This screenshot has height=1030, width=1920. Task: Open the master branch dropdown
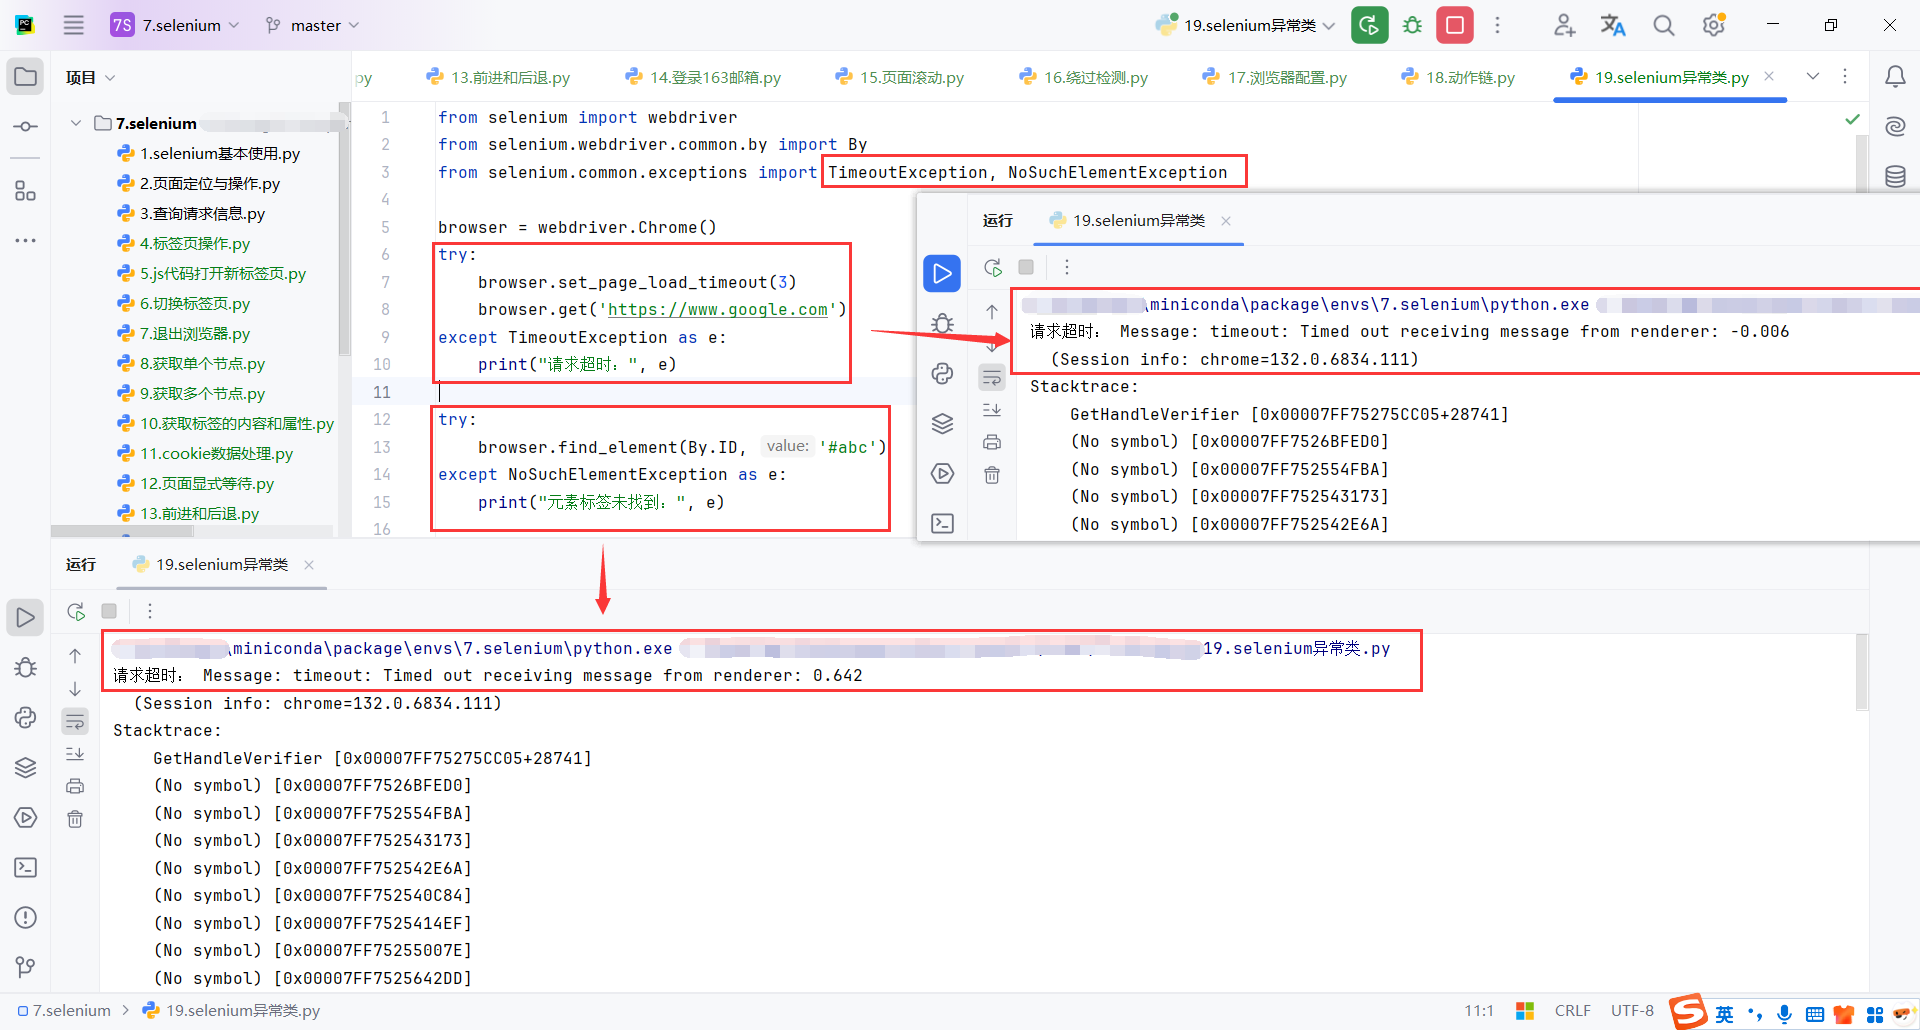click(312, 25)
